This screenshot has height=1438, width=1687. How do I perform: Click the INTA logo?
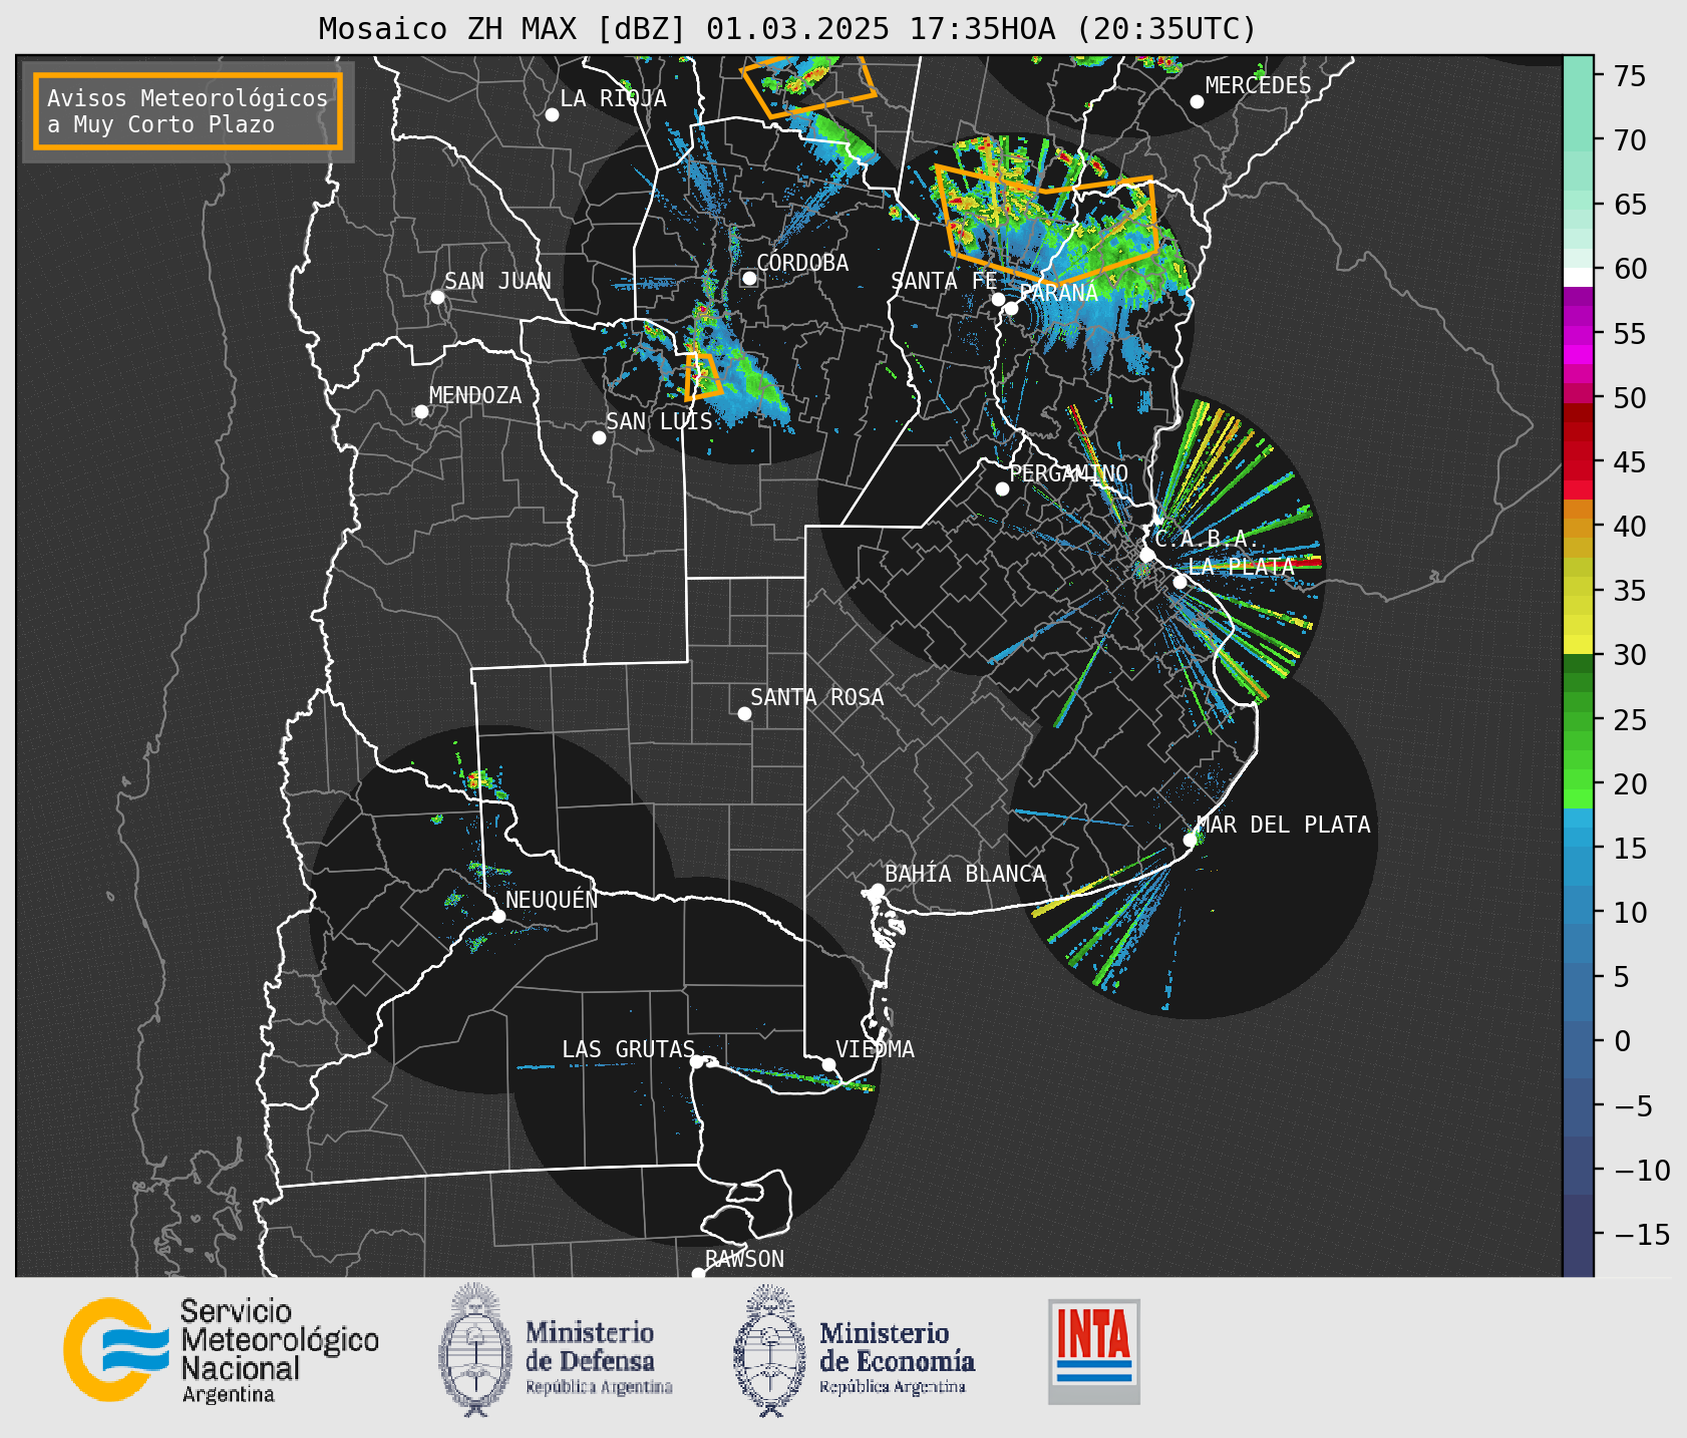[1094, 1351]
